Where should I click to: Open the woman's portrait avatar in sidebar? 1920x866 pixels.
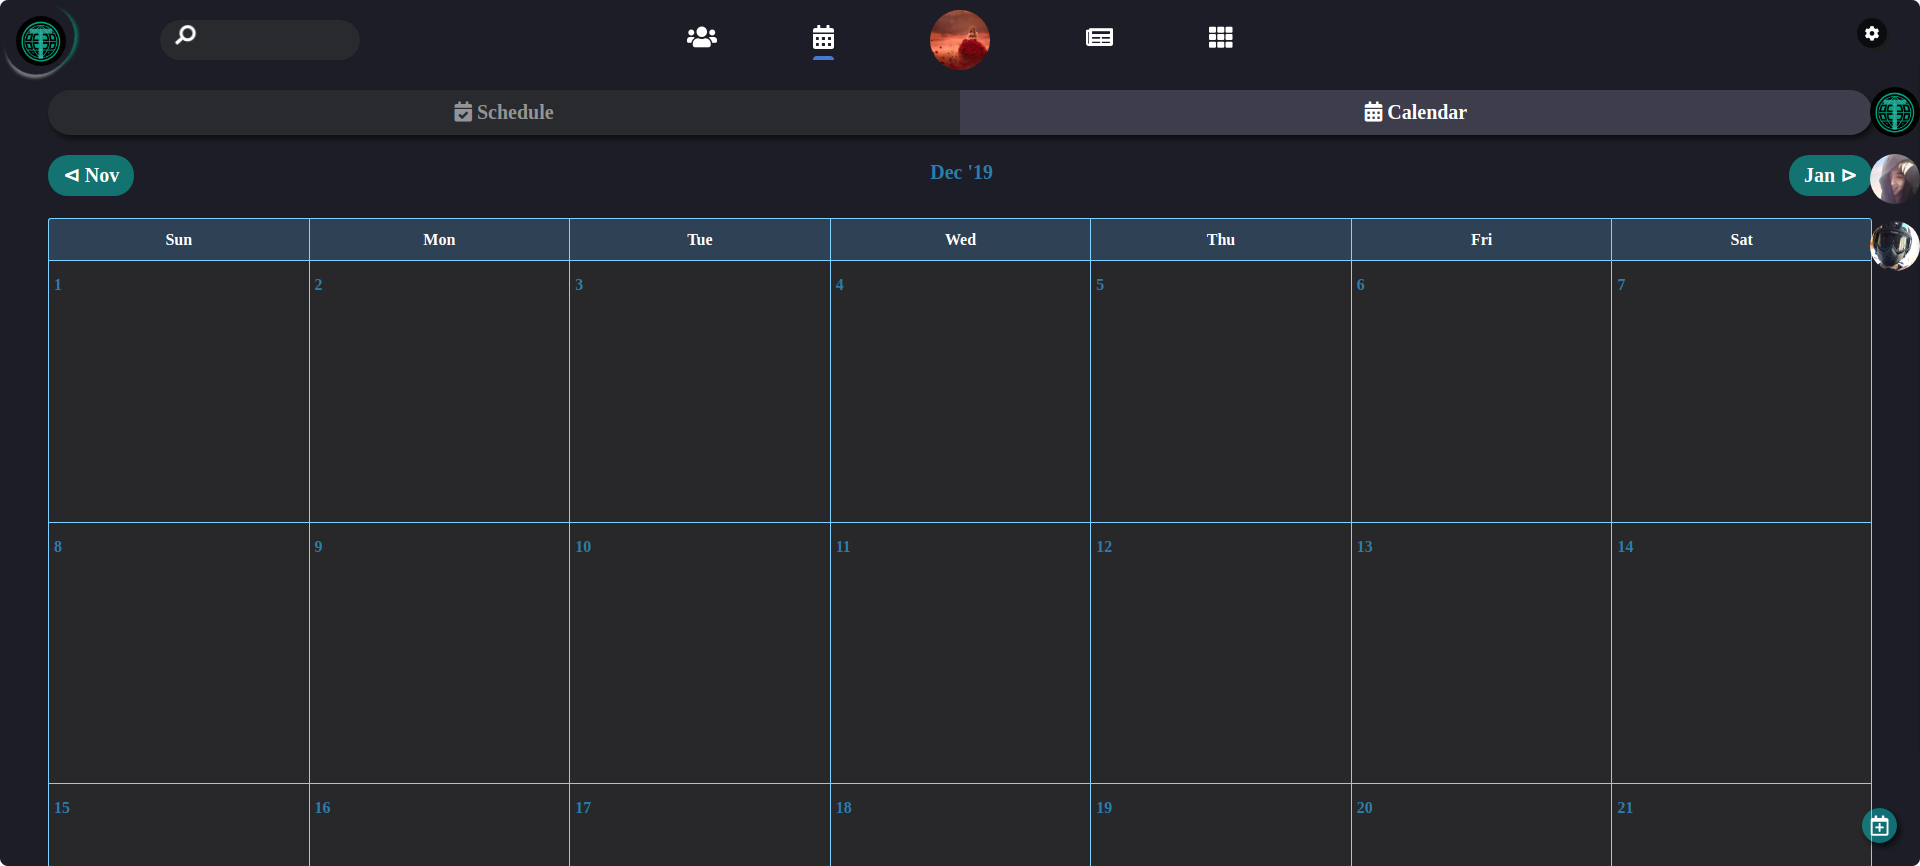[x=1895, y=179]
